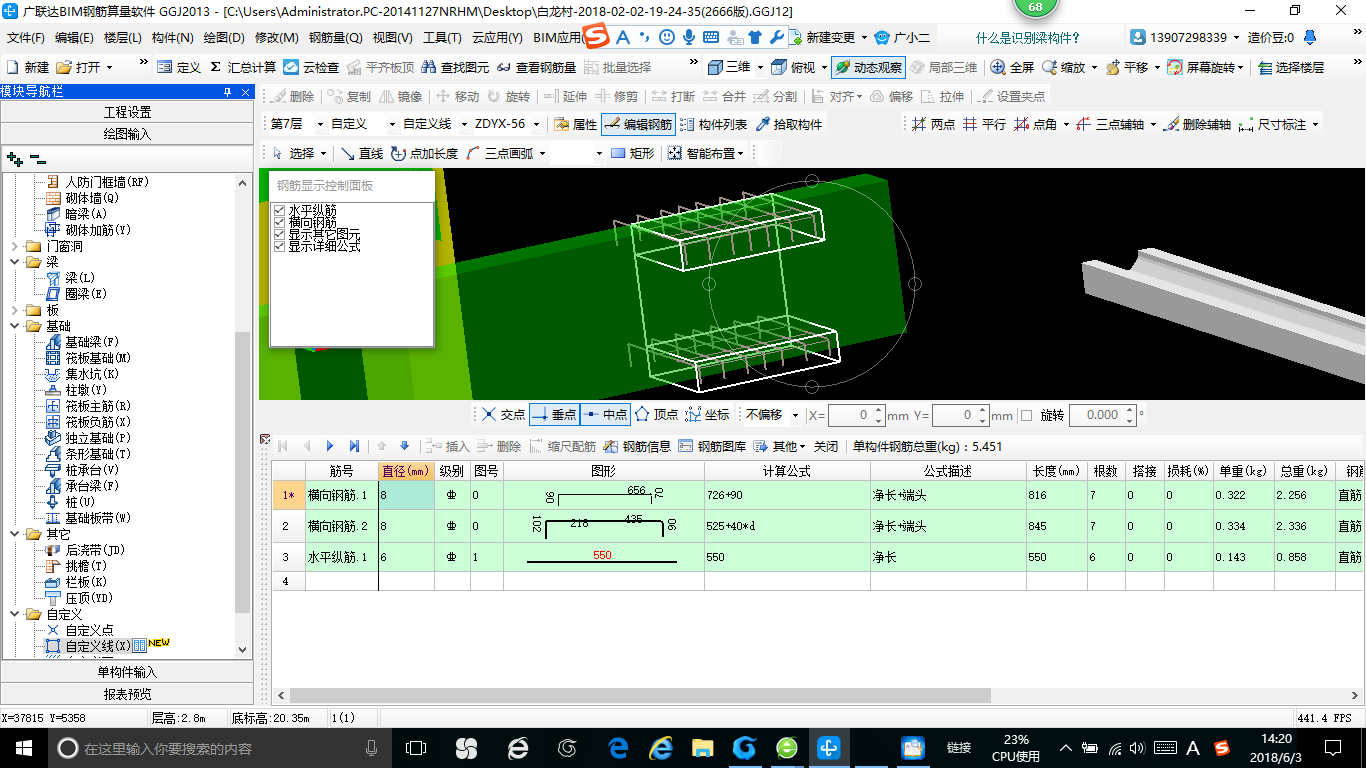Click the 单构件输入 navigation button

127,672
